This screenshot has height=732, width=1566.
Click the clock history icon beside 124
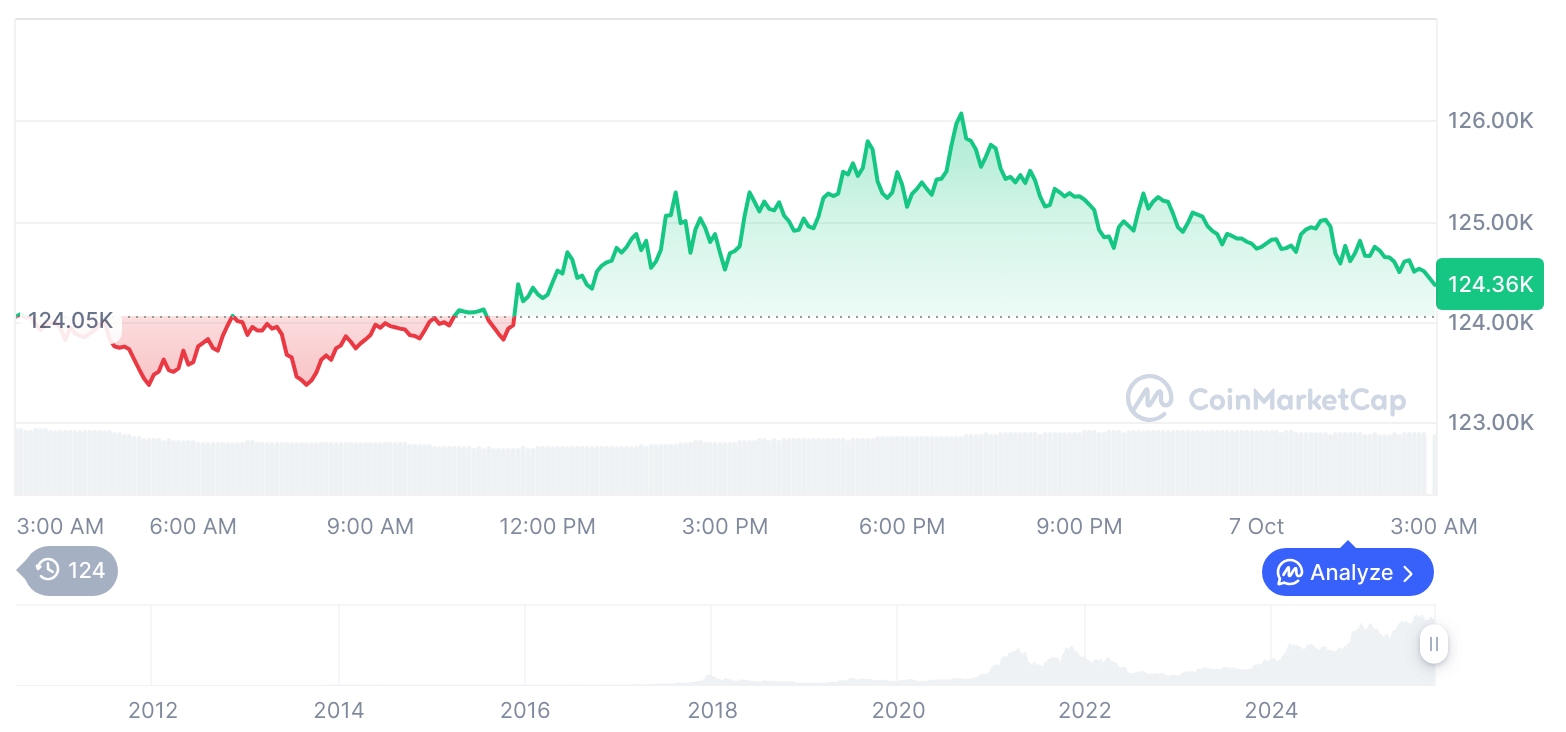pyautogui.click(x=47, y=571)
